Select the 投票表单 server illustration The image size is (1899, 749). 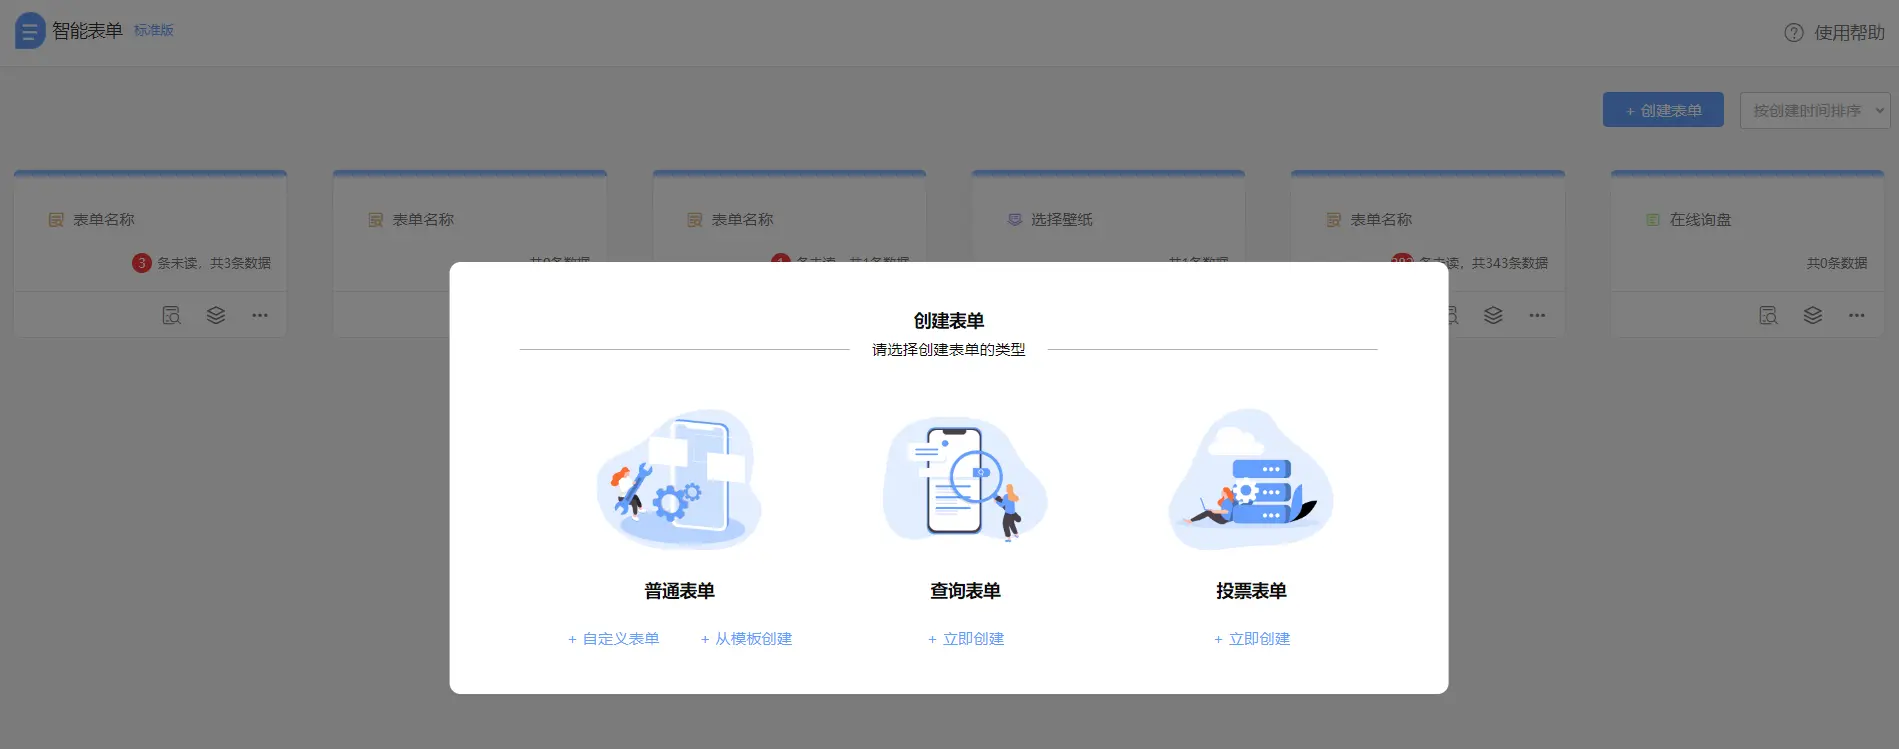click(1251, 480)
